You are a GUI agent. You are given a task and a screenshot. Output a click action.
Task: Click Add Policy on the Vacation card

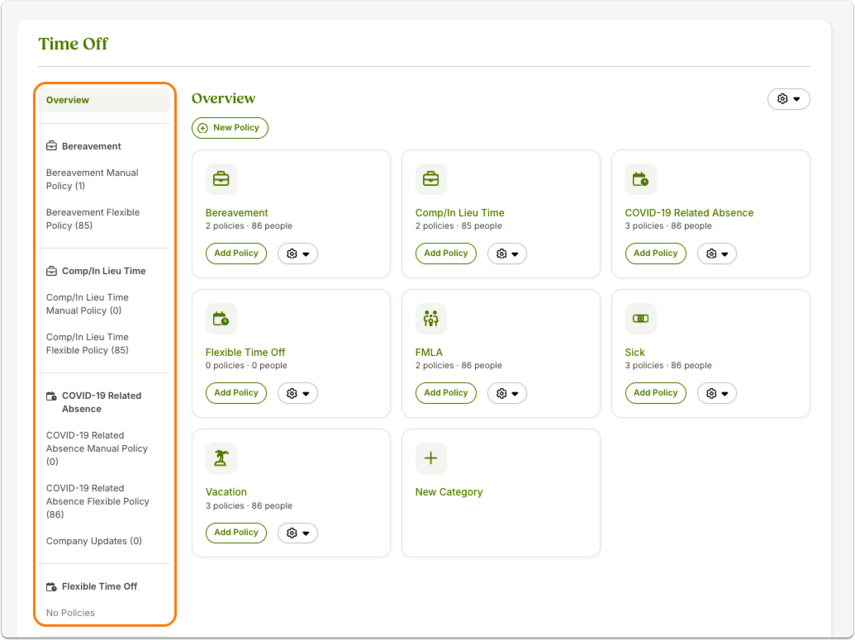click(236, 533)
